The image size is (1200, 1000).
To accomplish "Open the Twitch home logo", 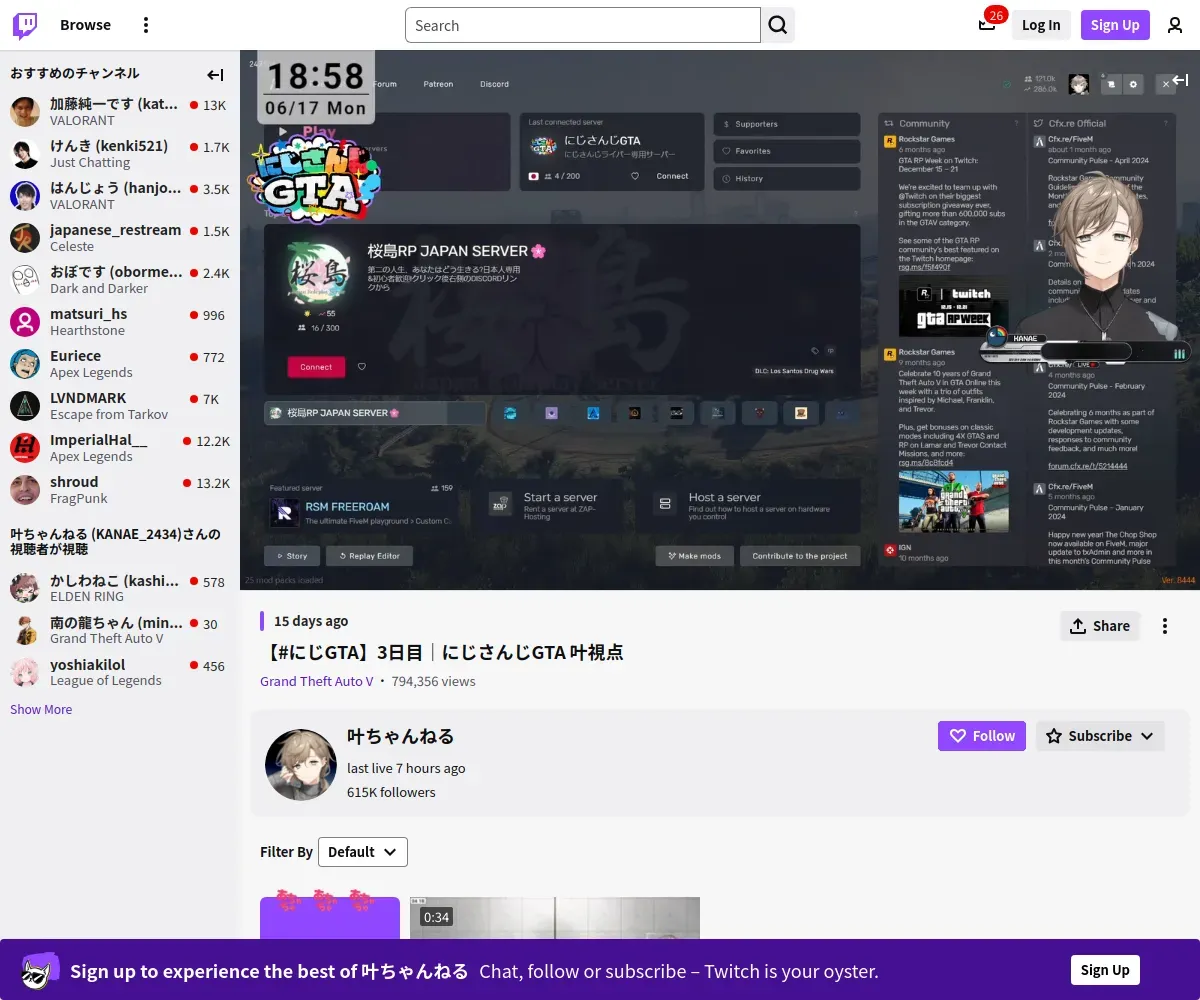I will [x=25, y=25].
